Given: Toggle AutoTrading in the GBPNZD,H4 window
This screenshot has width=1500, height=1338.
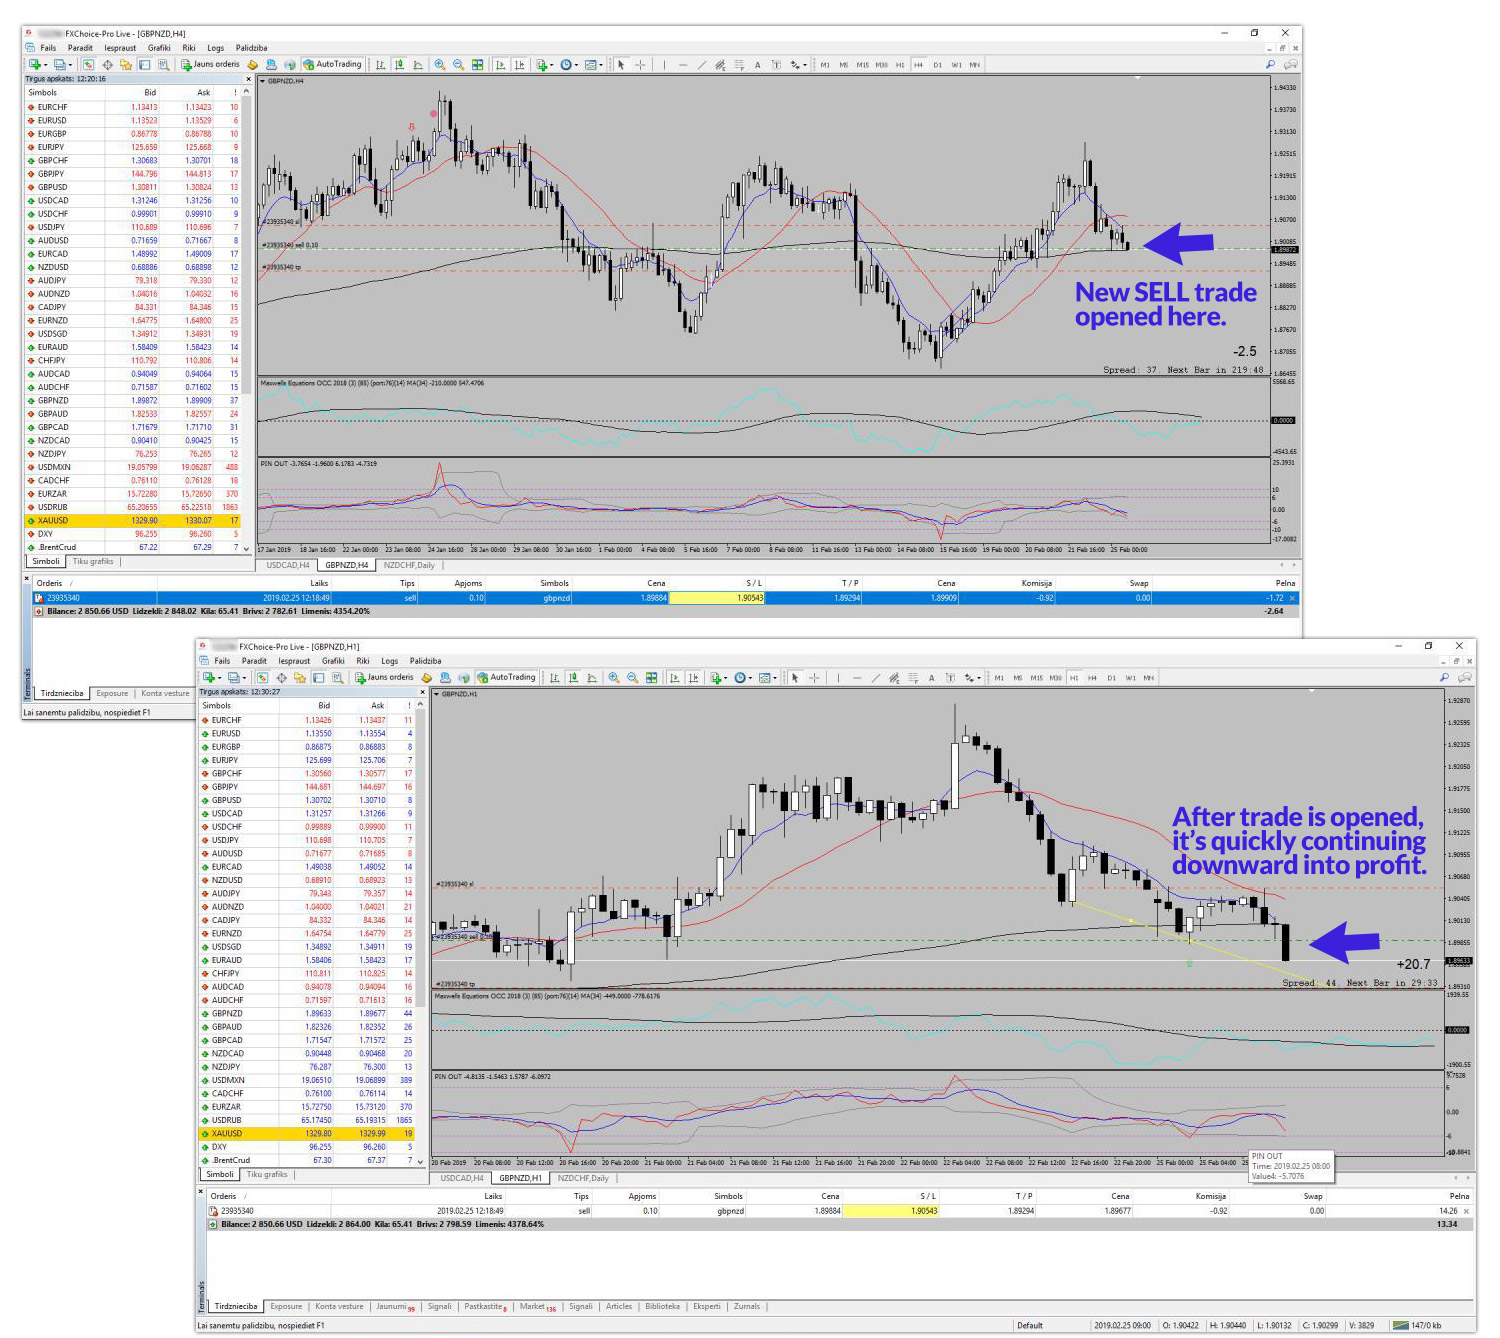Looking at the screenshot, I should pyautogui.click(x=332, y=65).
